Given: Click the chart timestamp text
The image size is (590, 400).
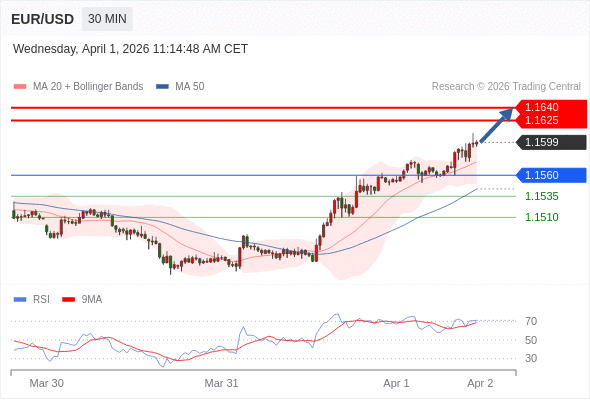Looking at the screenshot, I should click(x=130, y=49).
